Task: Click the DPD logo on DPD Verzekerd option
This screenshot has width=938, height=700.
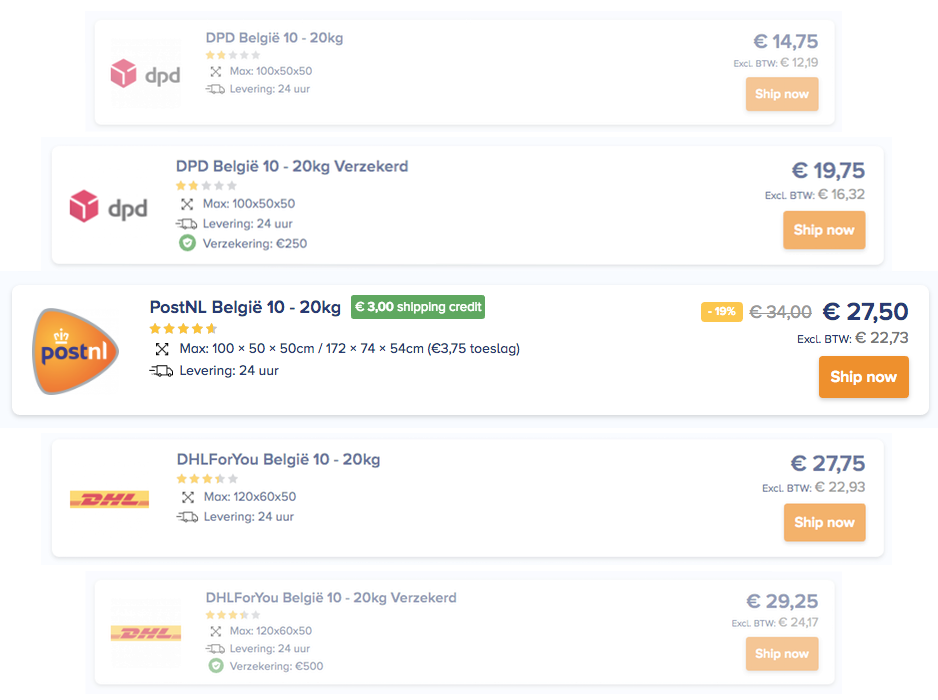Action: point(108,207)
